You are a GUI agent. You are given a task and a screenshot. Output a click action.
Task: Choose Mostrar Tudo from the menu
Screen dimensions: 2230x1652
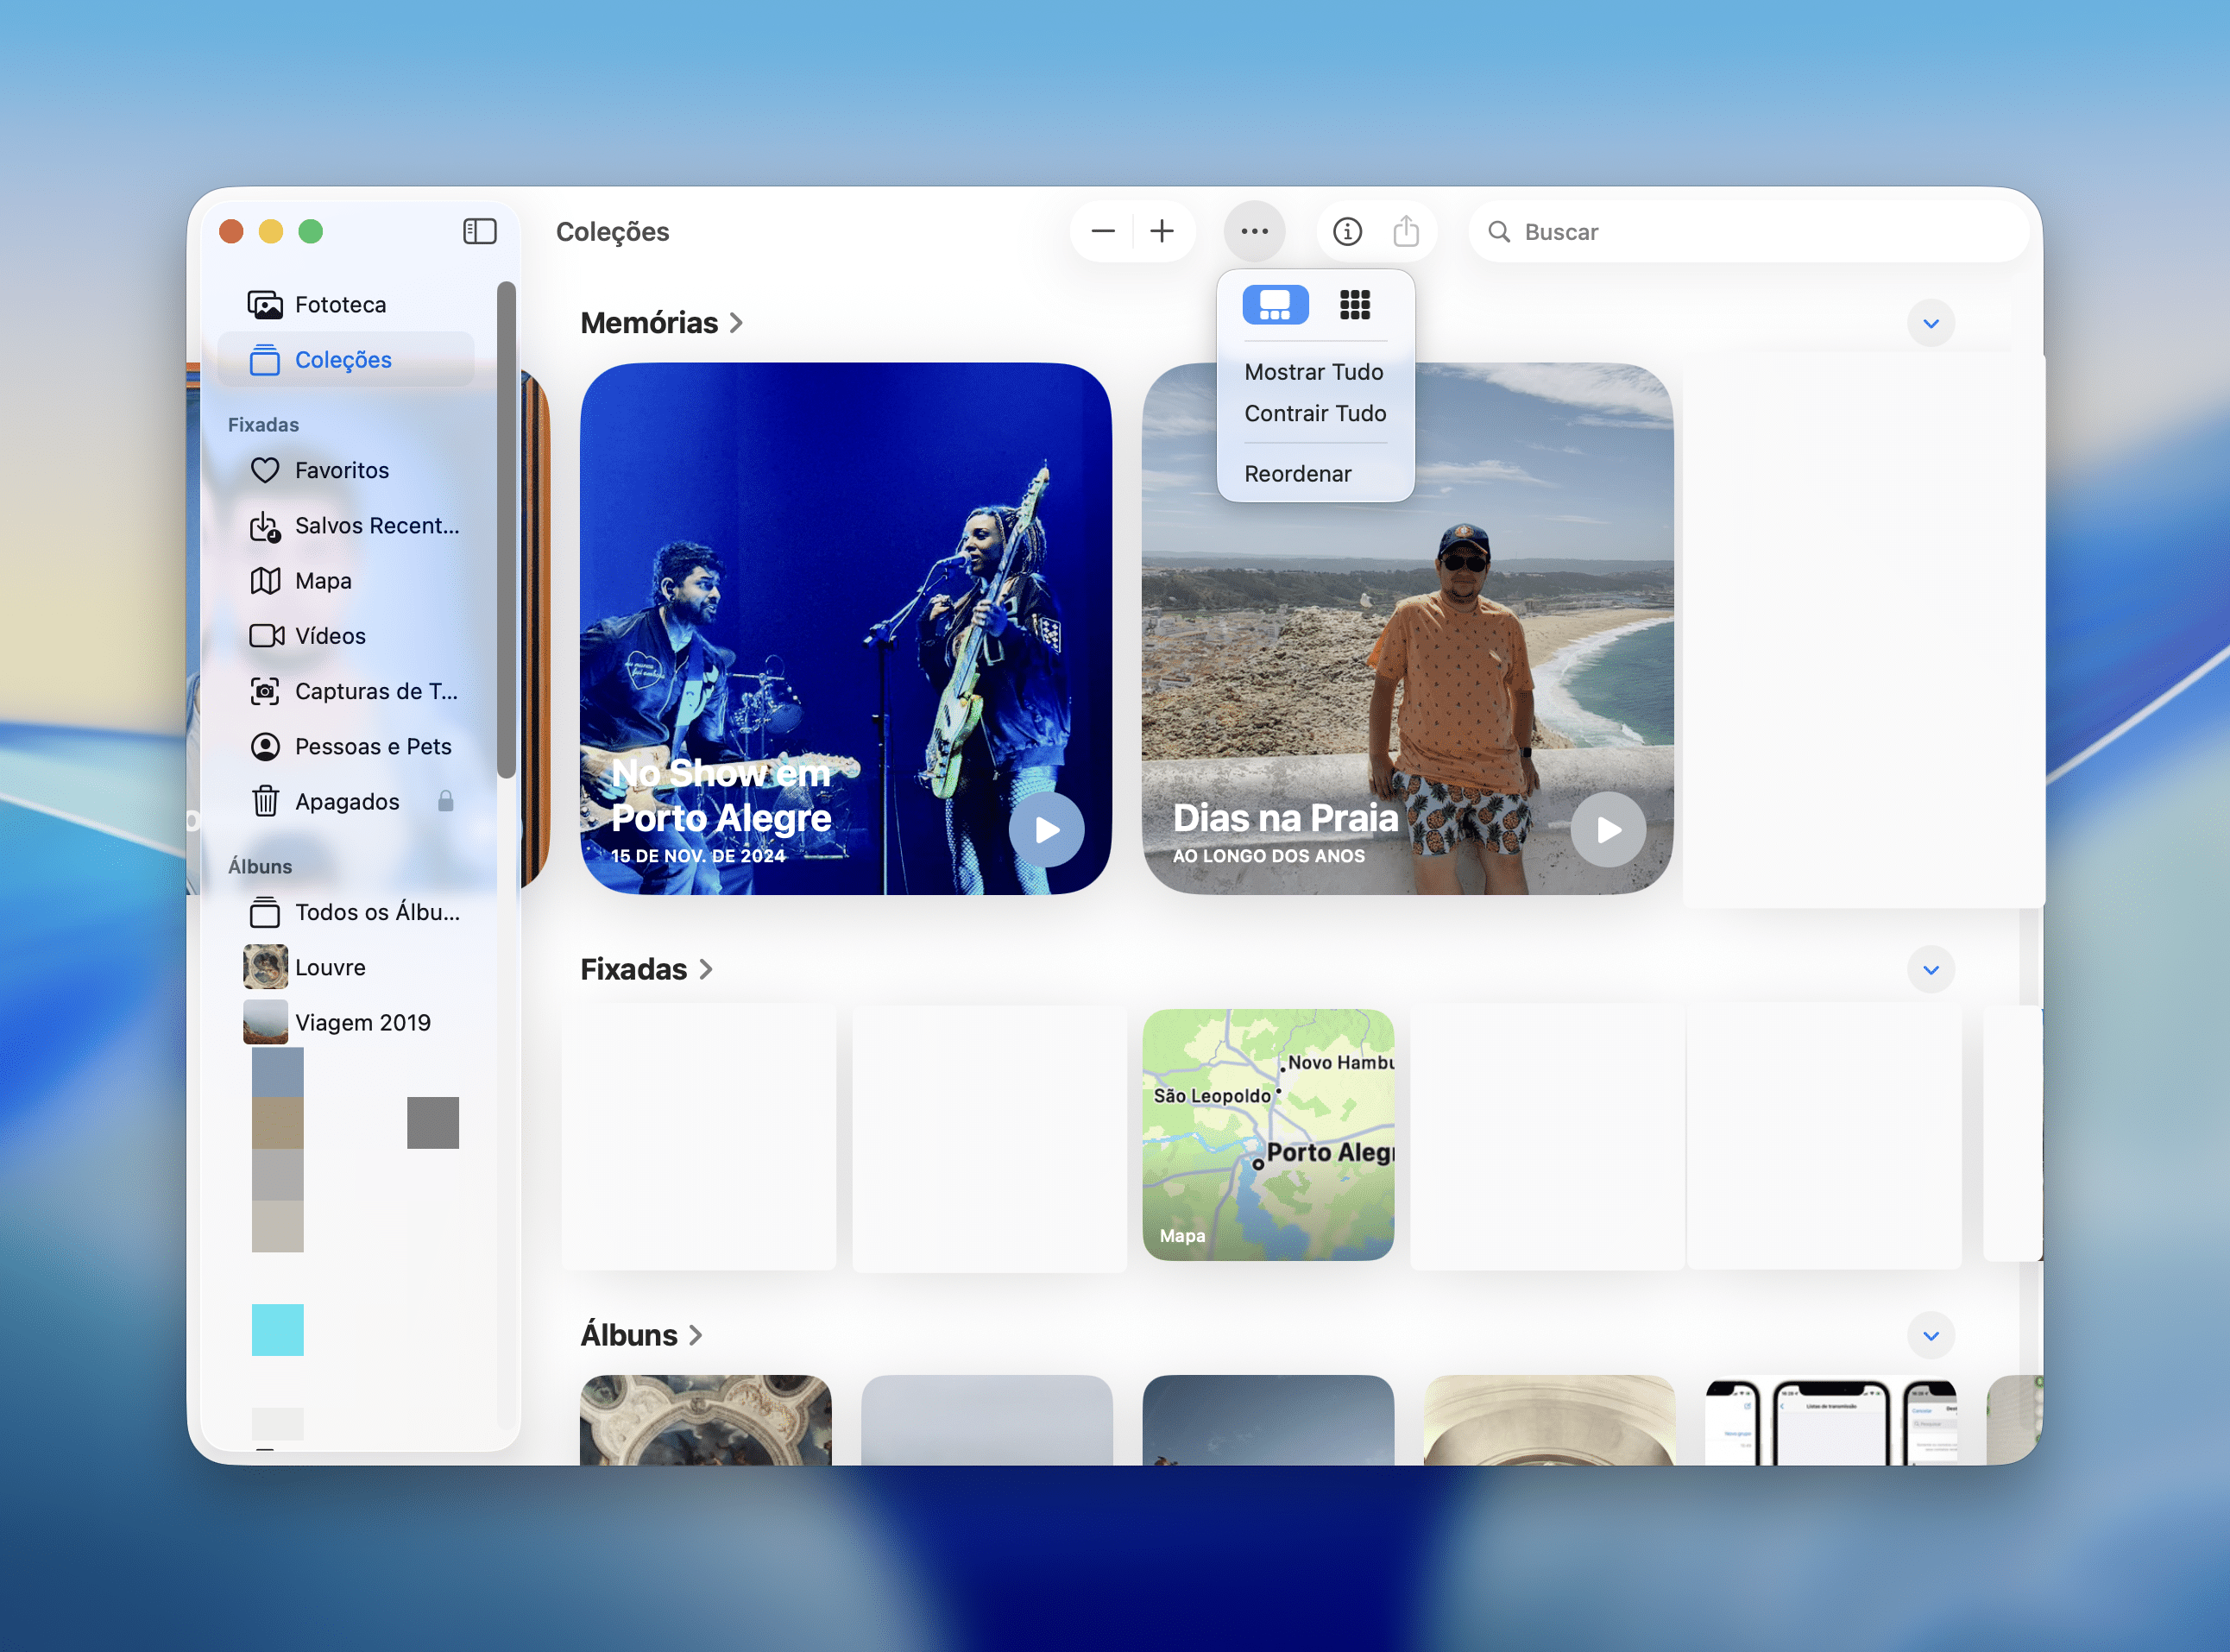coord(1313,372)
